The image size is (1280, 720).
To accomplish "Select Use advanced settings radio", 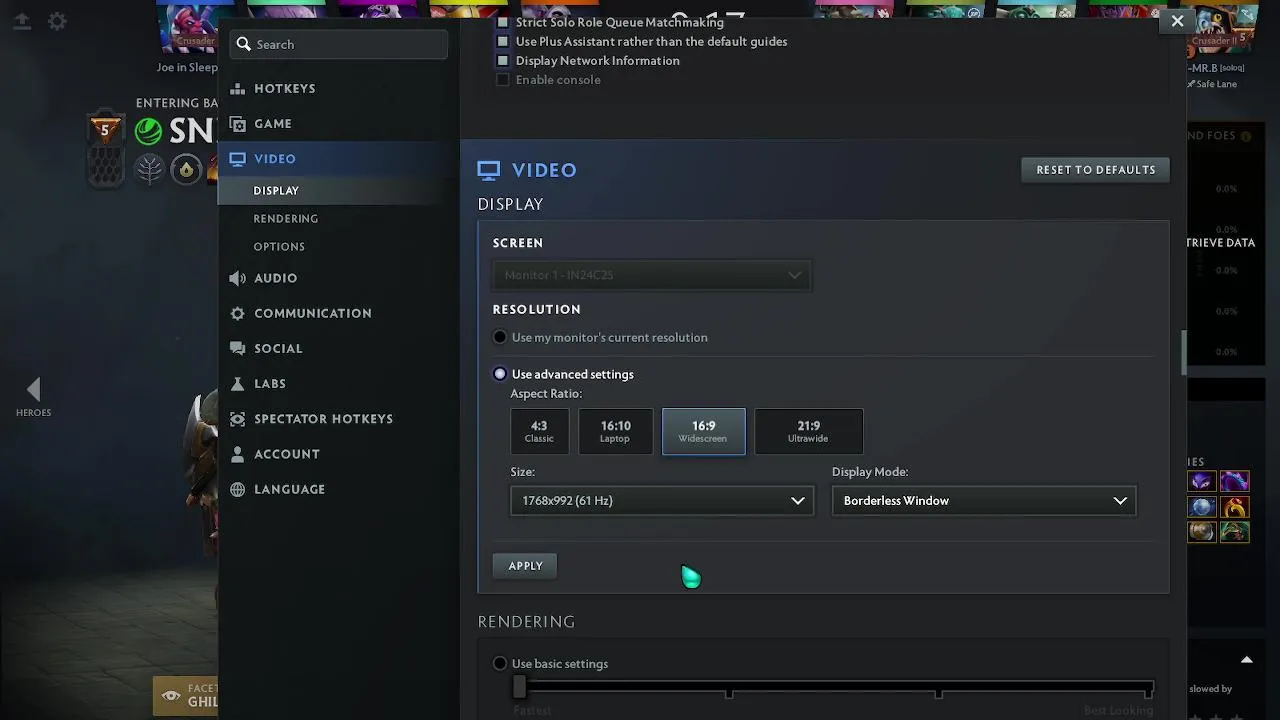I will 500,374.
